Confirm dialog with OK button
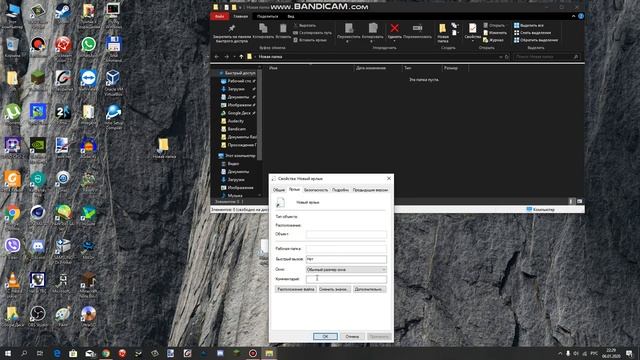This screenshot has width=640, height=360. coord(325,336)
